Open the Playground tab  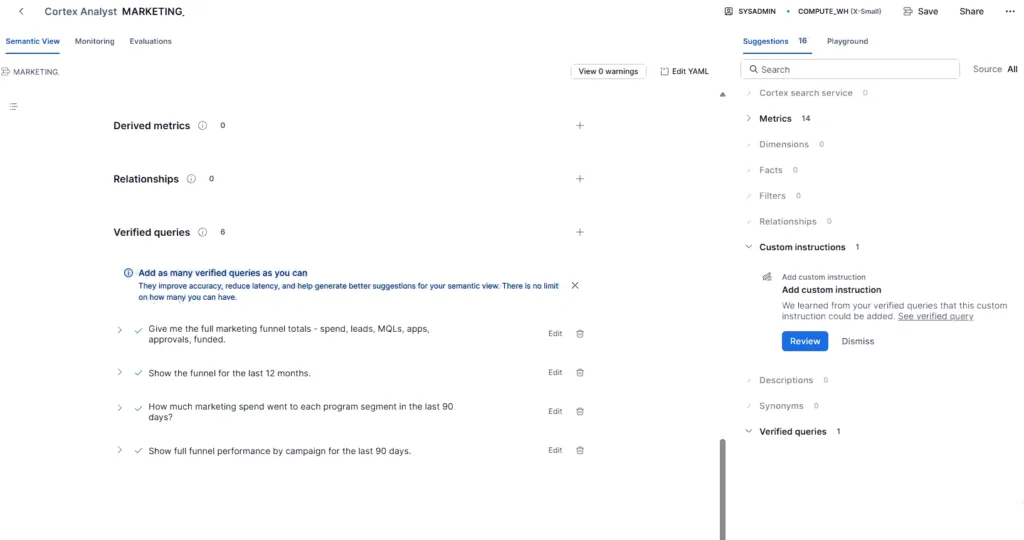tap(848, 41)
